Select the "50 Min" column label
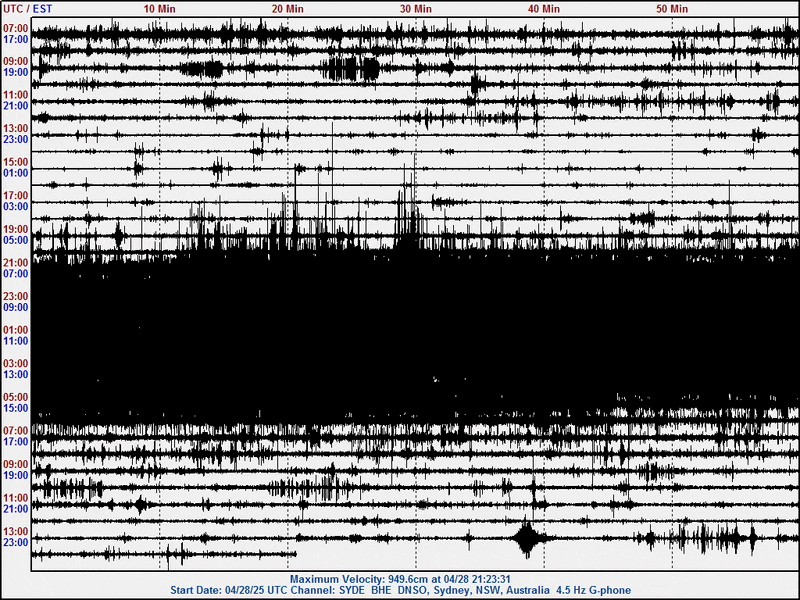The width and height of the screenshot is (800, 600). click(x=672, y=9)
